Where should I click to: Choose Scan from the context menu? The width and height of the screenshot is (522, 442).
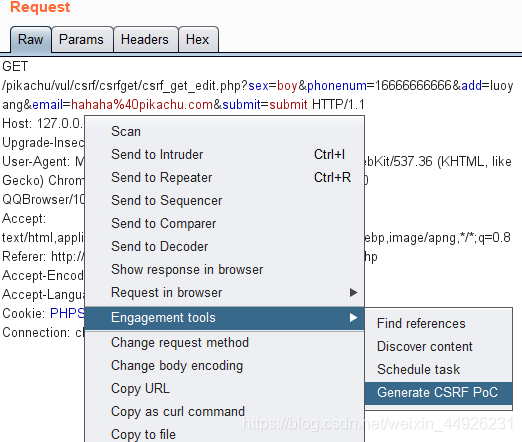pos(224,131)
